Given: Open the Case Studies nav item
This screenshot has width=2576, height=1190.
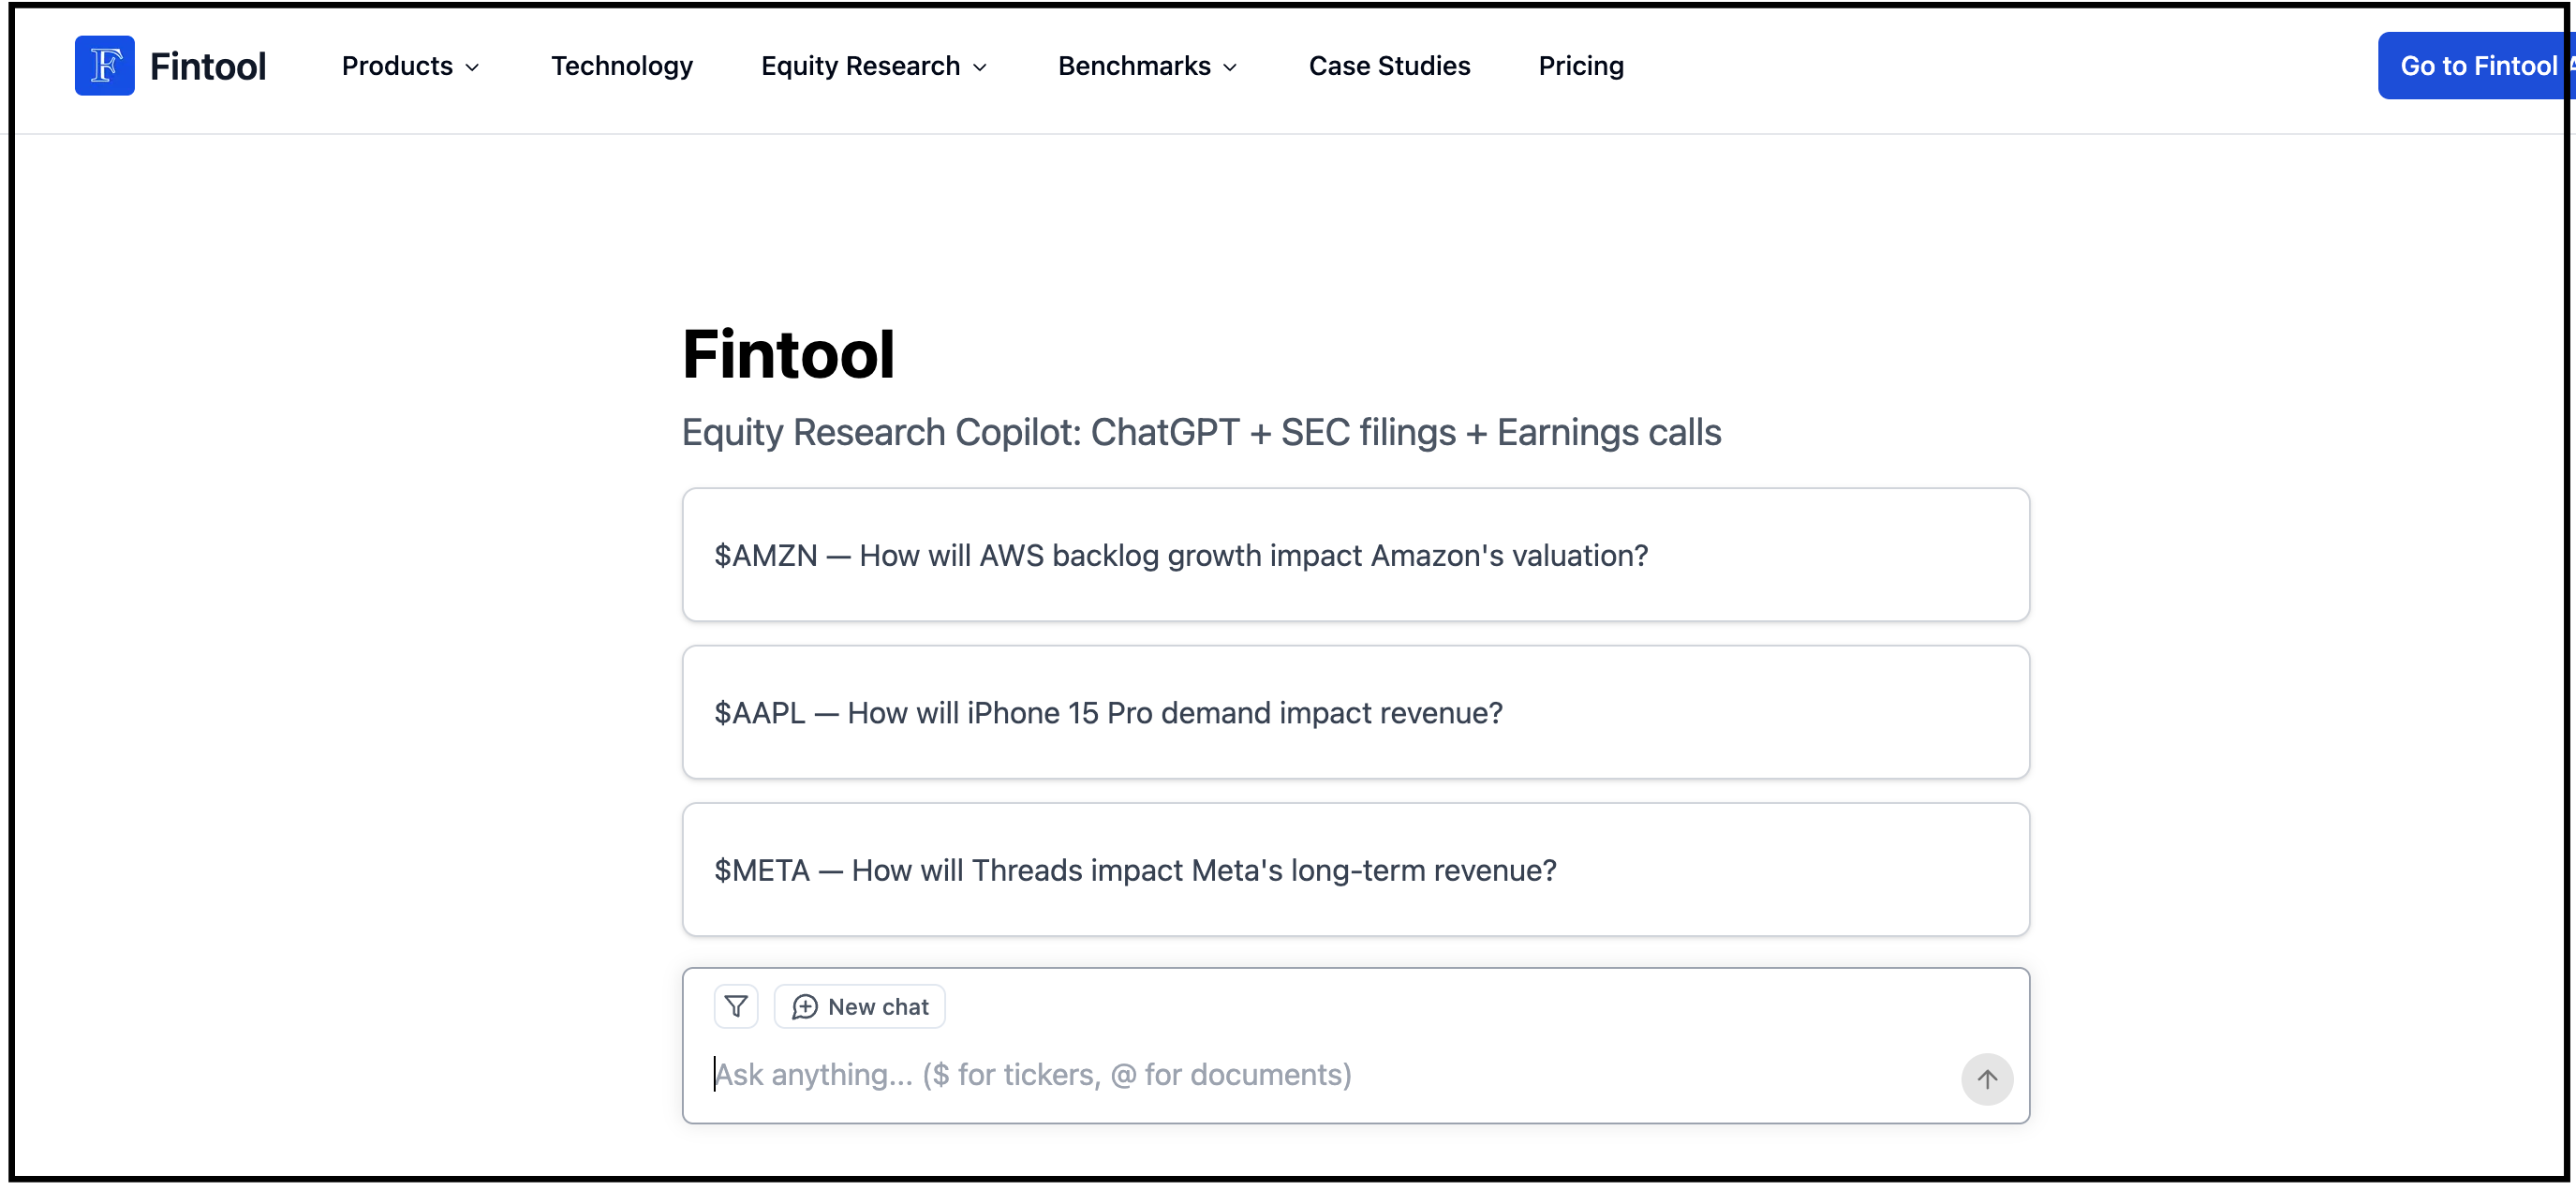Looking at the screenshot, I should pyautogui.click(x=1389, y=66).
